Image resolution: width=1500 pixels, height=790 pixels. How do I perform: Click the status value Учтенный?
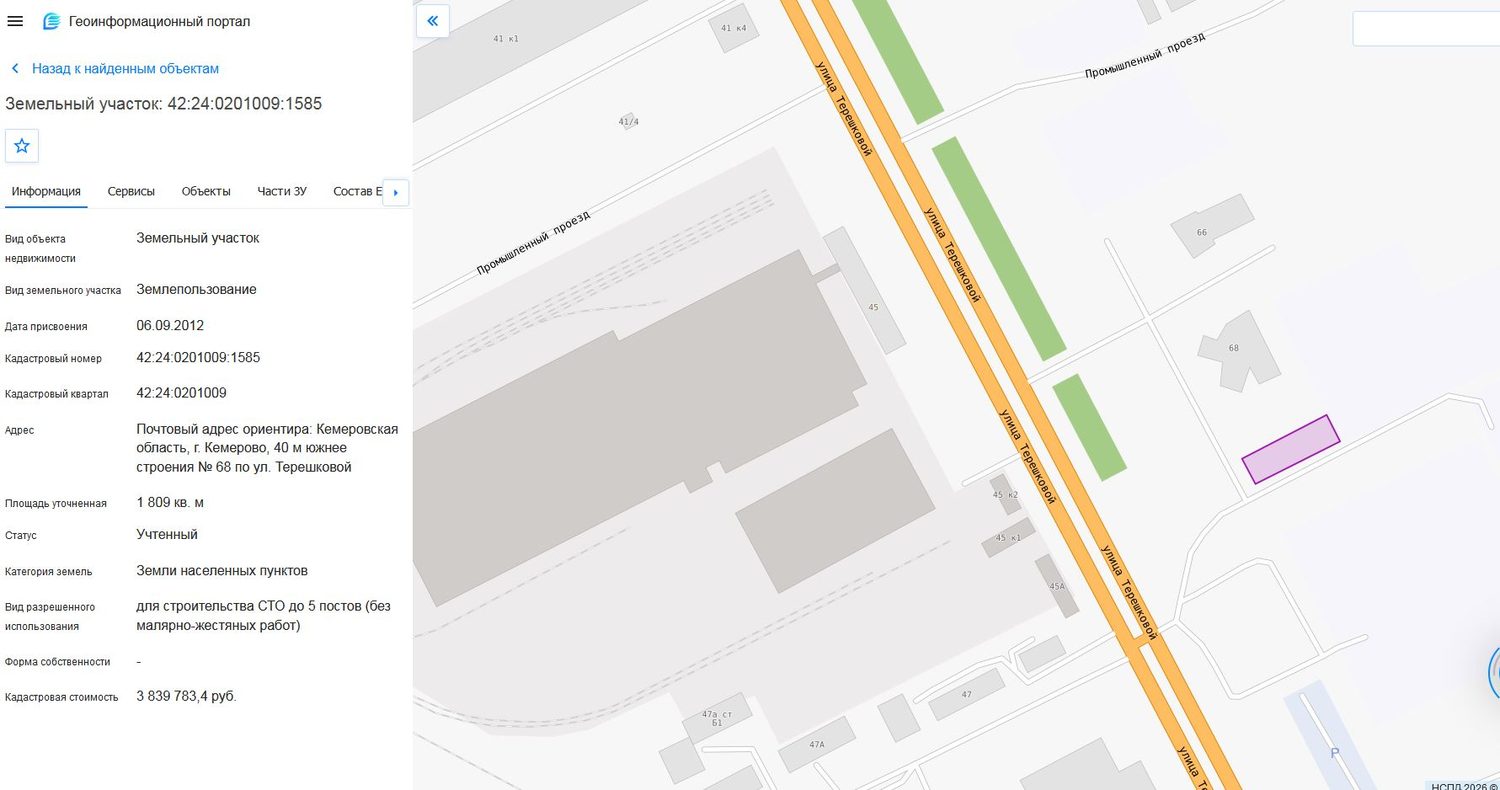point(167,535)
